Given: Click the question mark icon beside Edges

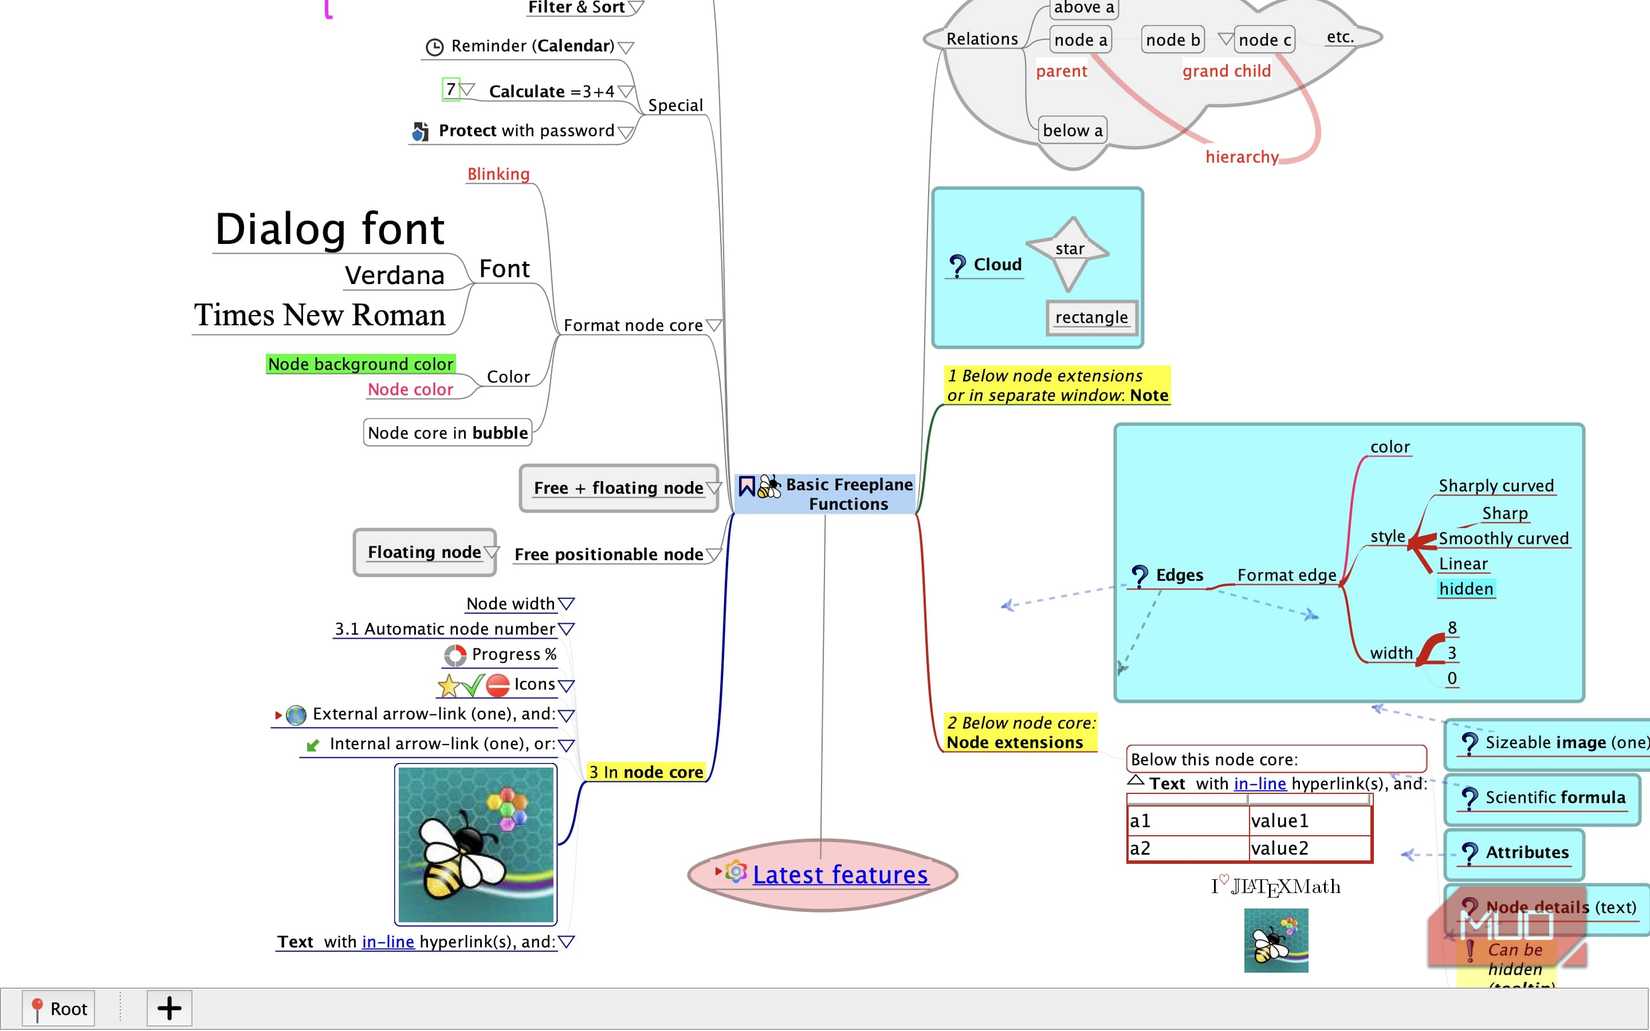Looking at the screenshot, I should click(1139, 575).
